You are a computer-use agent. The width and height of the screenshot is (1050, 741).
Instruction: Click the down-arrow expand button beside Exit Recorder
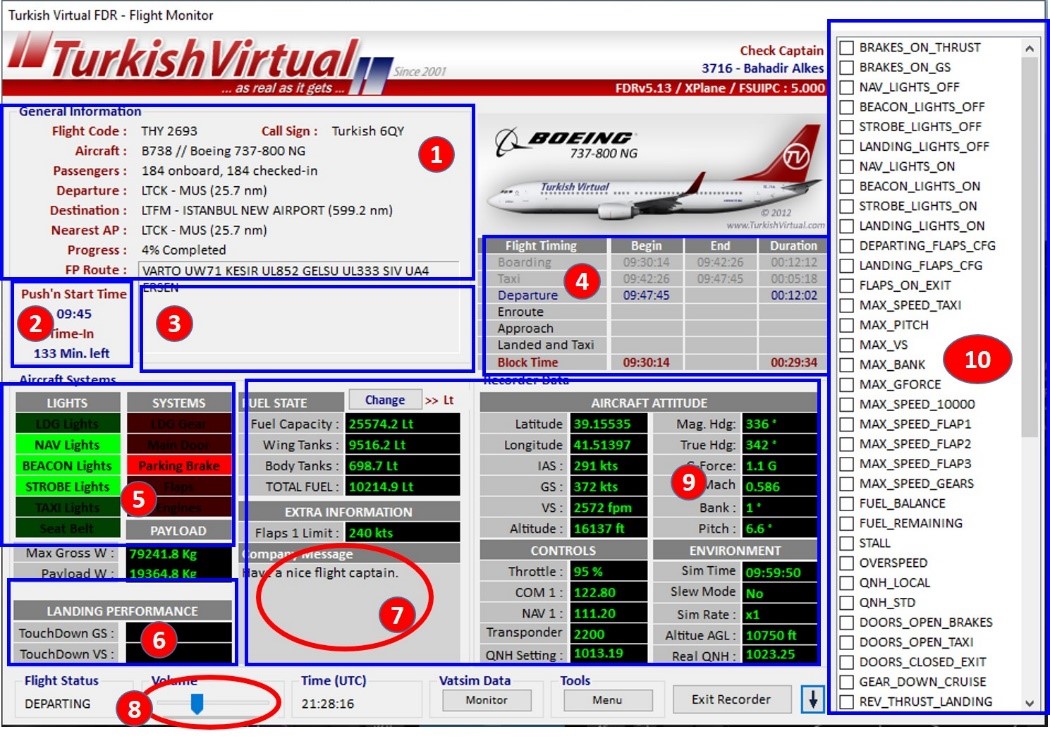pyautogui.click(x=813, y=699)
